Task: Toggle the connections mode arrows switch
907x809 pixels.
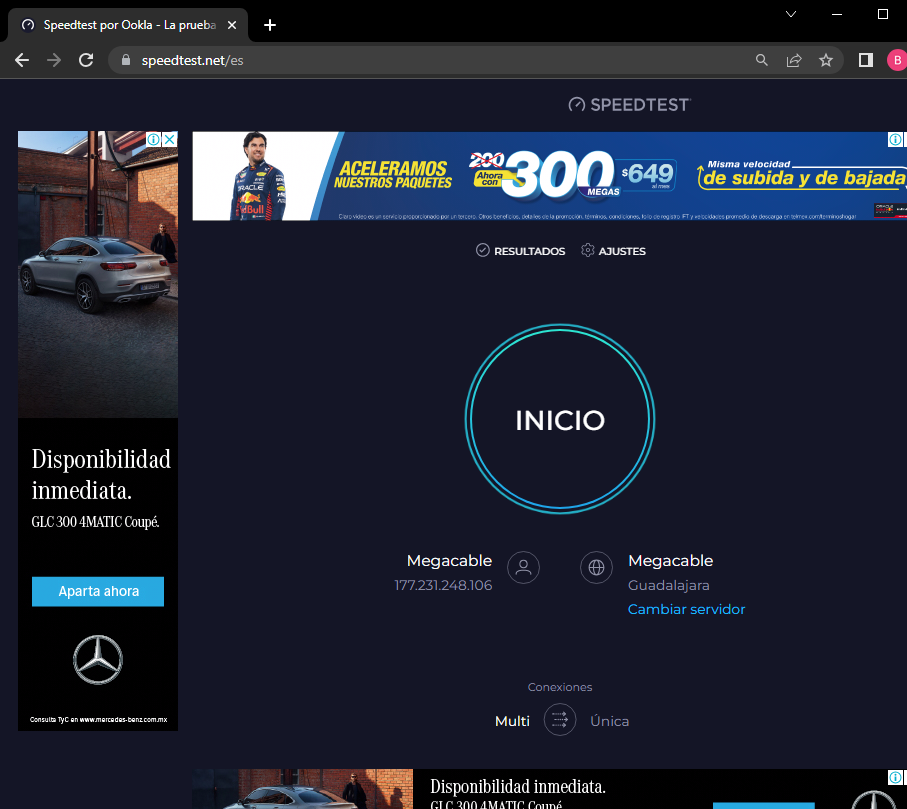Action: point(560,719)
